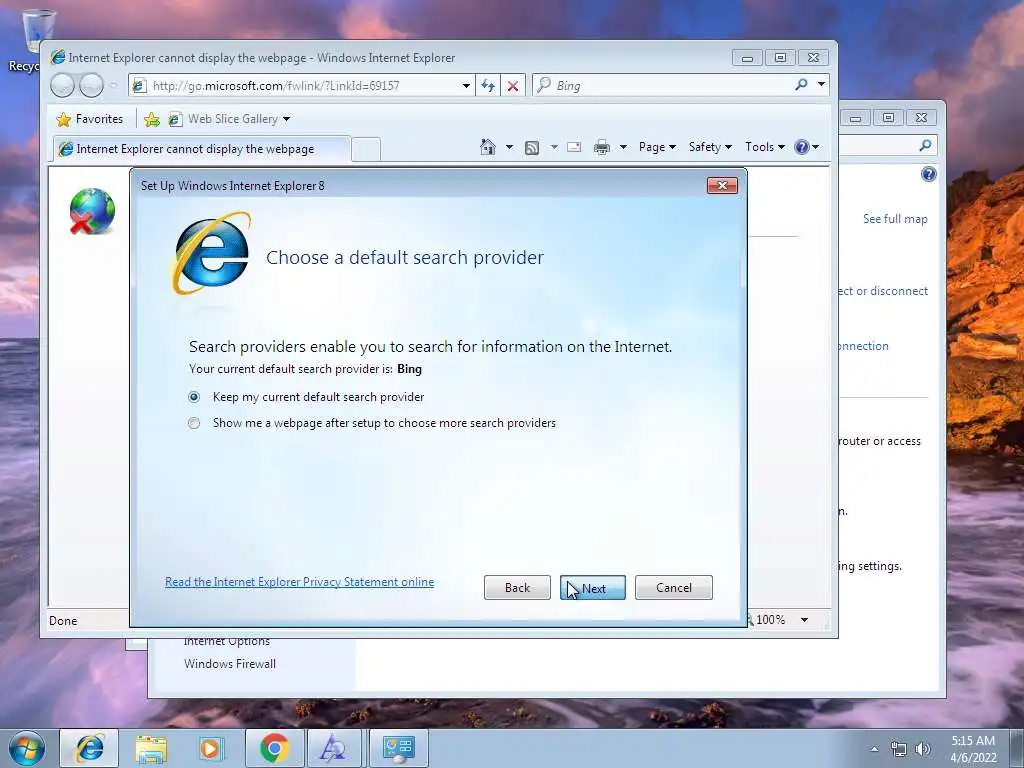
Task: Expand the address bar history dropdown
Action: point(466,86)
